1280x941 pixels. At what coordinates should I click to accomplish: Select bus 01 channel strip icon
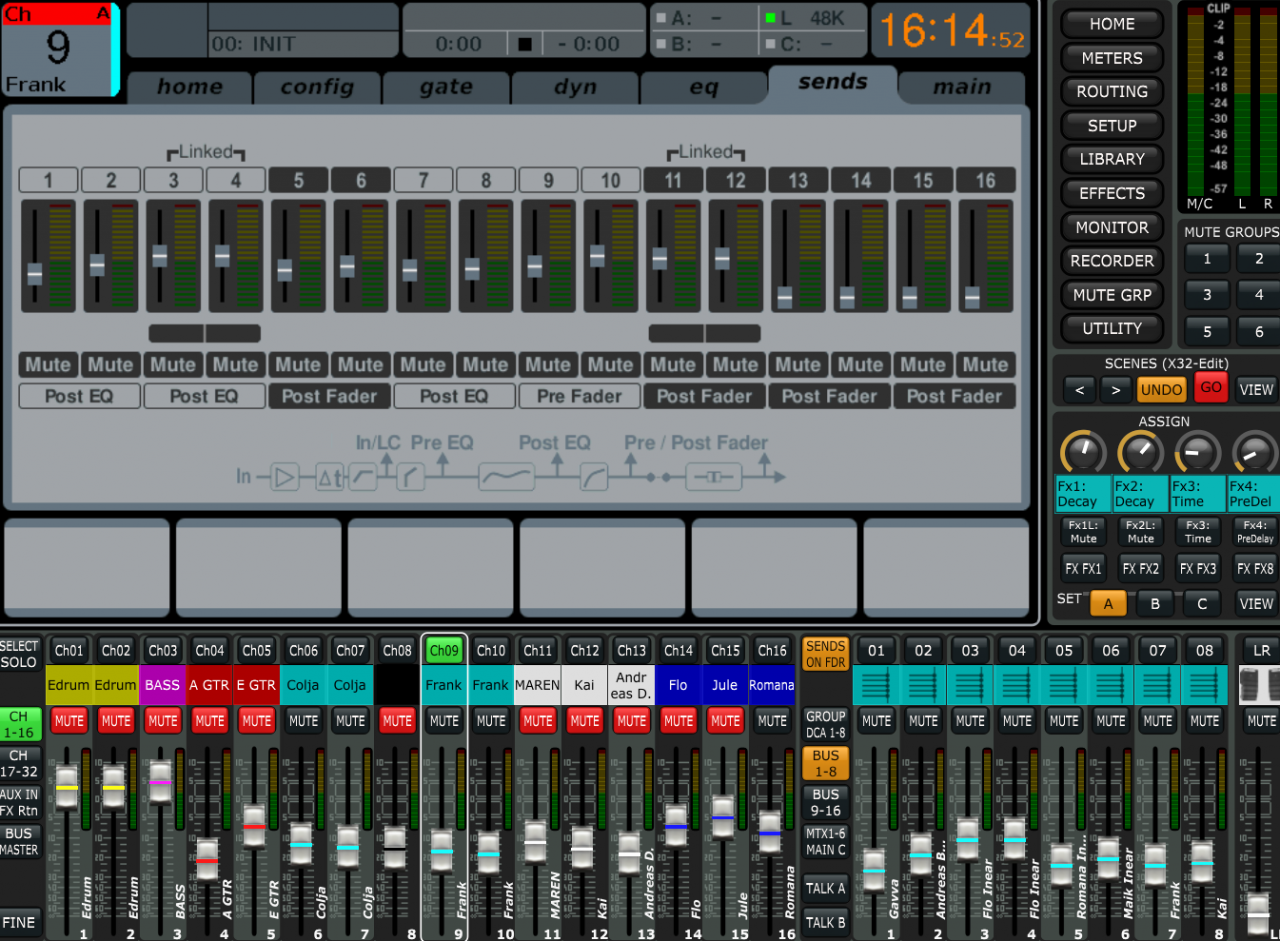point(876,686)
